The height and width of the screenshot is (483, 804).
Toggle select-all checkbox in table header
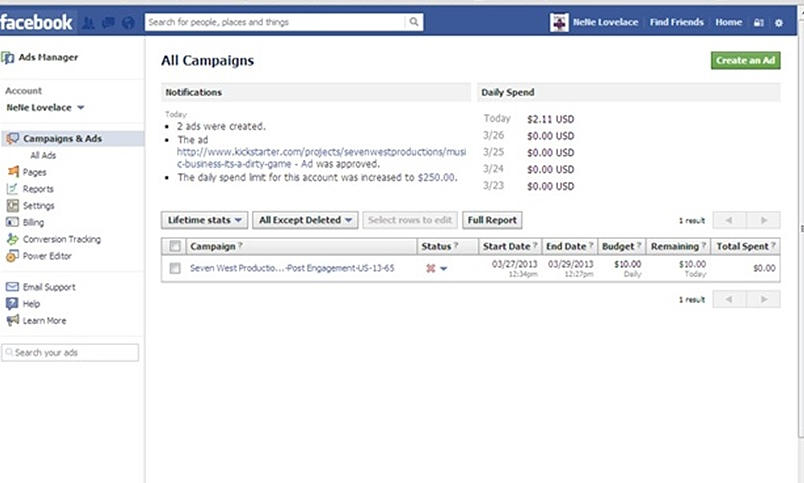pos(175,246)
